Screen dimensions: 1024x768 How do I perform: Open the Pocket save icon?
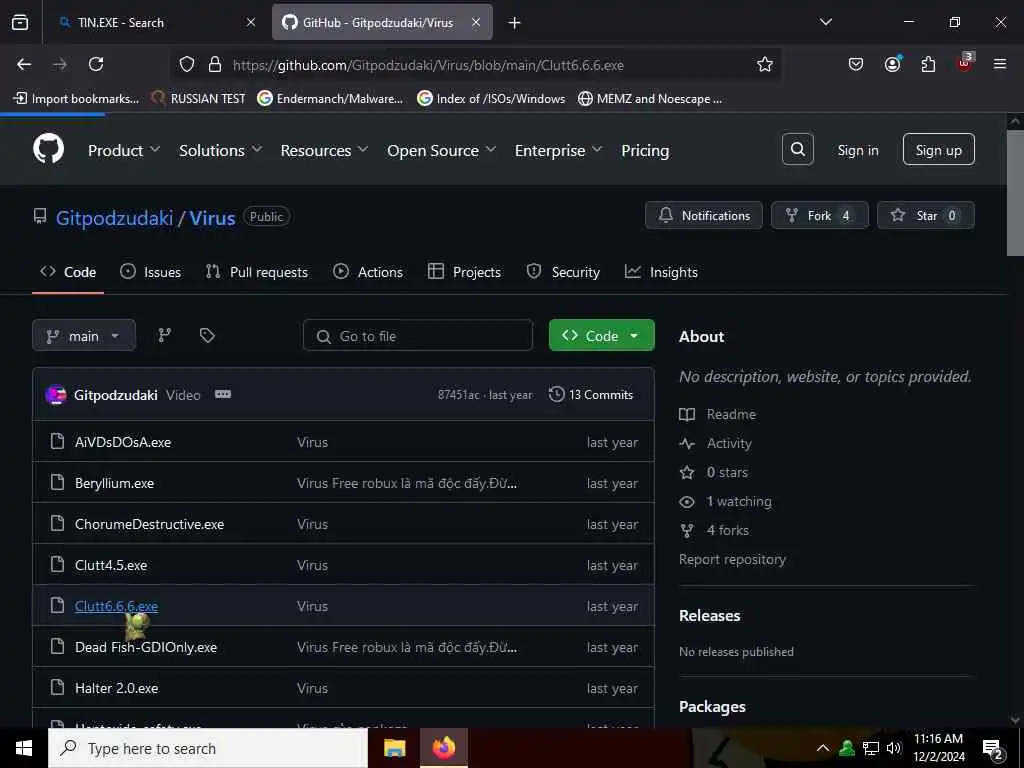coord(856,64)
